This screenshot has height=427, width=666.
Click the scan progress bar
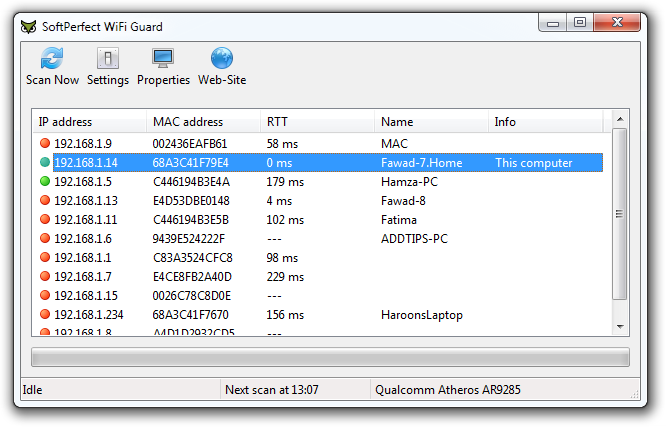click(330, 357)
